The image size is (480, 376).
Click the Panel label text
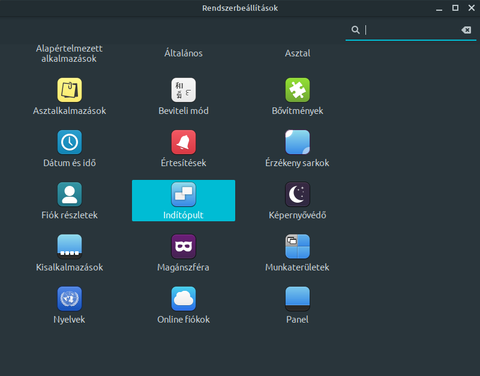coord(297,319)
